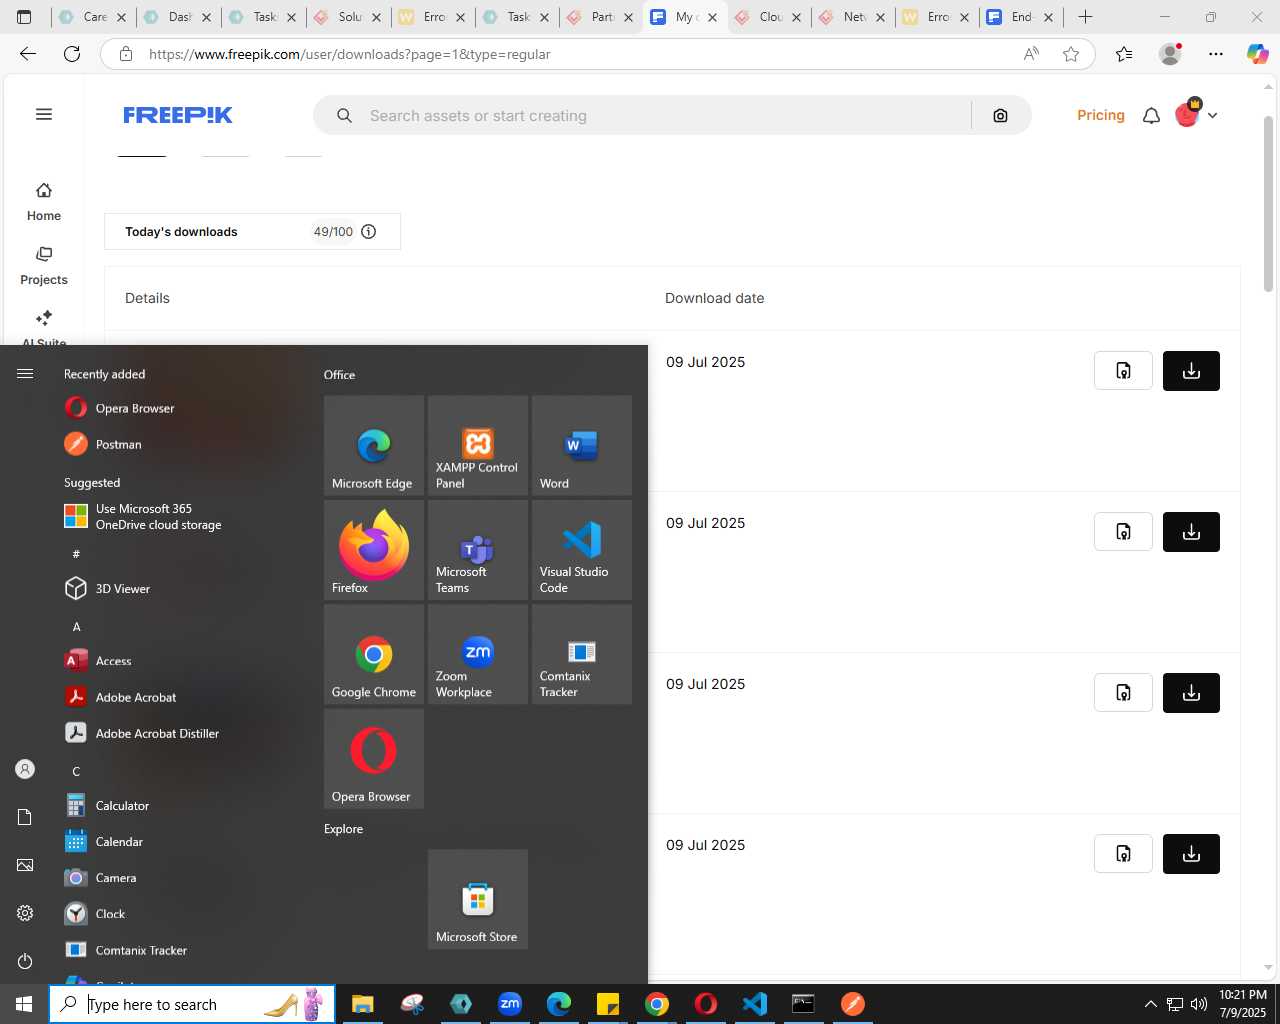Open Settings gear in Start menu
The image size is (1280, 1024).
pos(25,913)
